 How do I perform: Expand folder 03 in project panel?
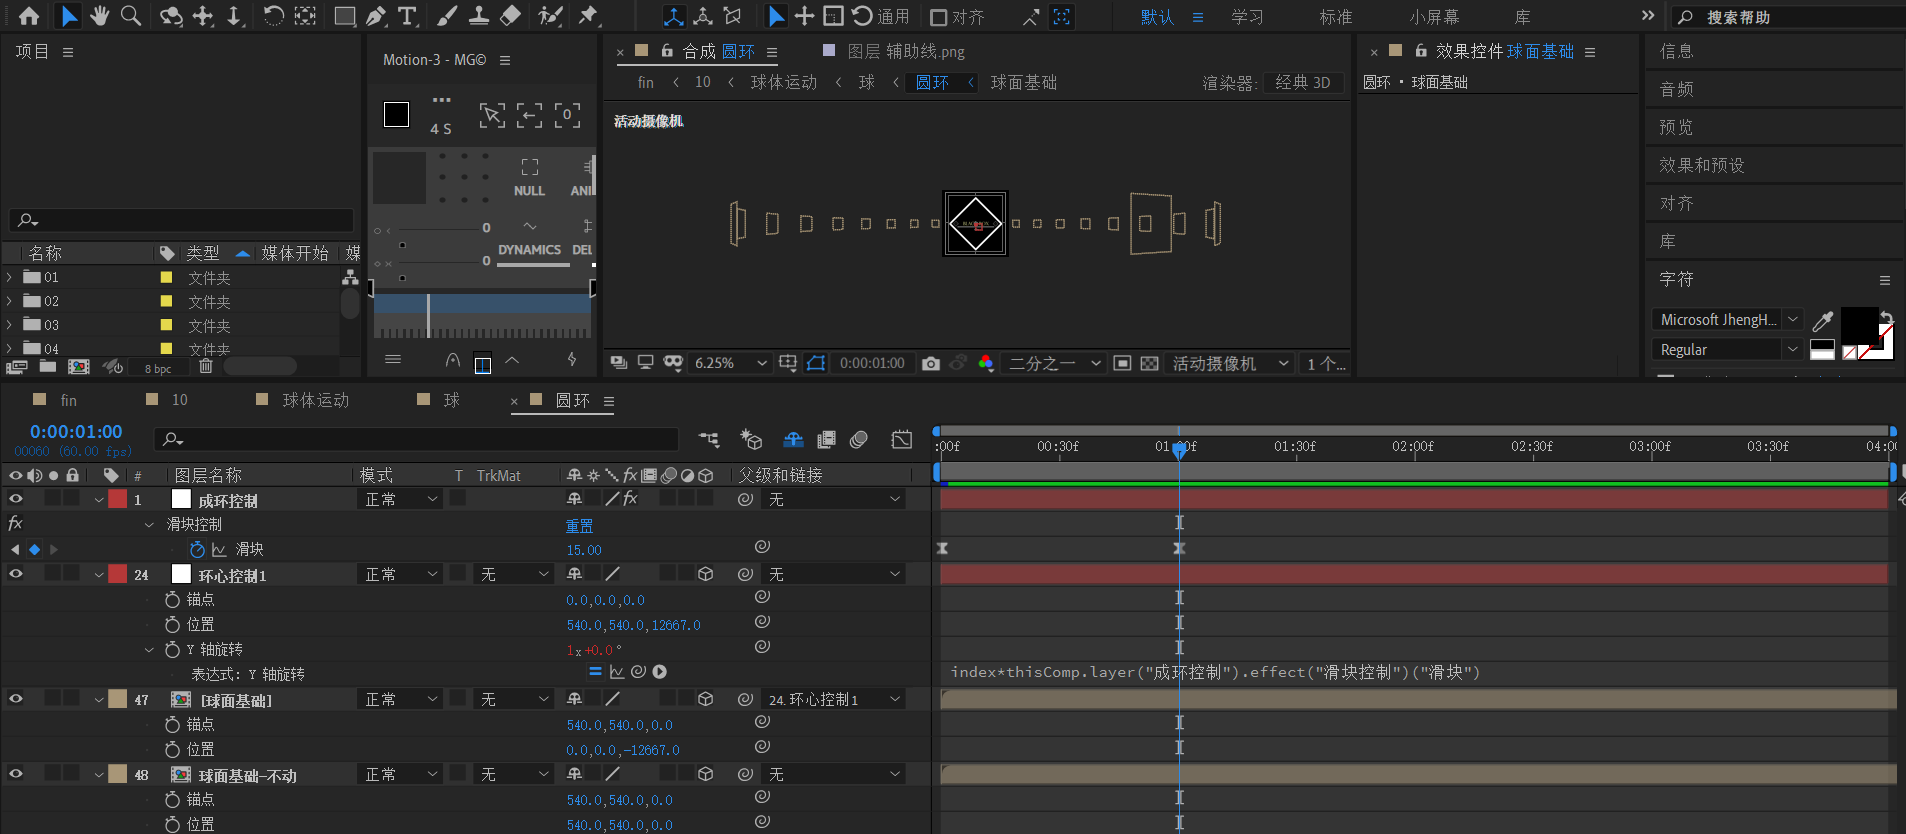(x=10, y=325)
